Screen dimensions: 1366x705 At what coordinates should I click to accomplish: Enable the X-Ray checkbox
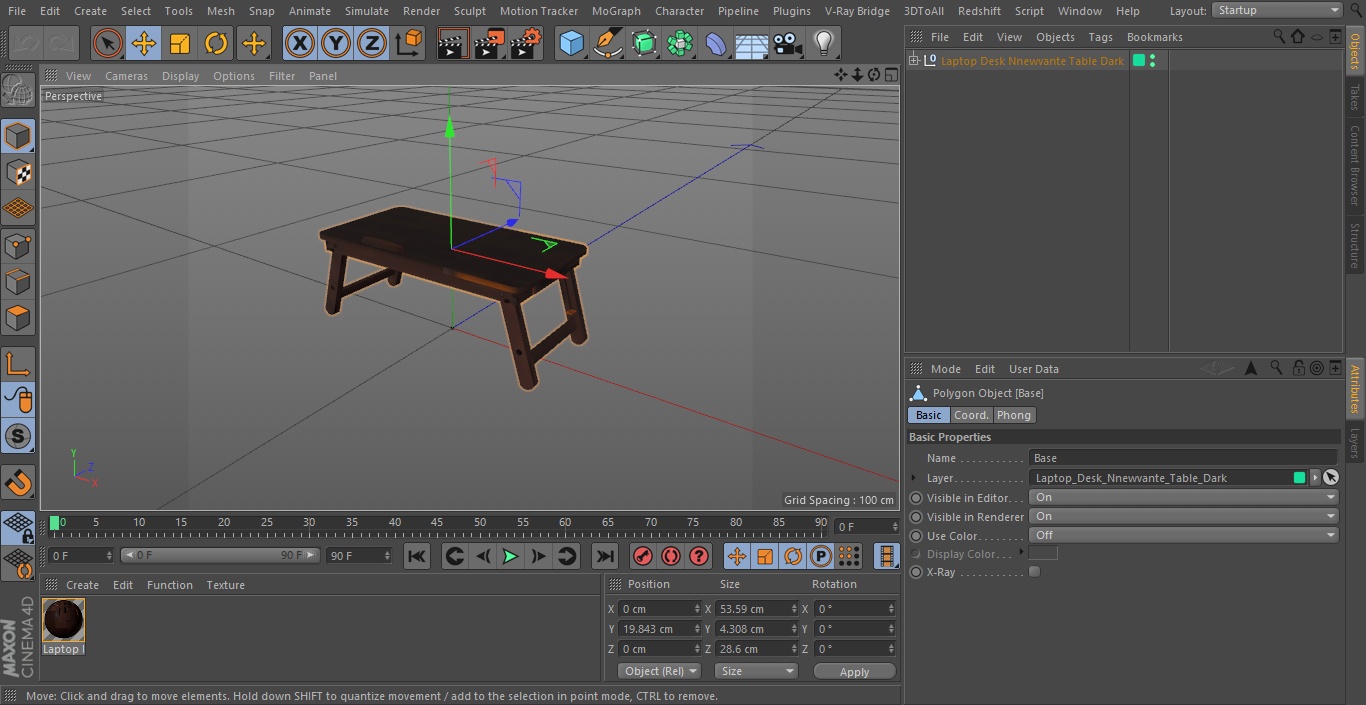1034,572
